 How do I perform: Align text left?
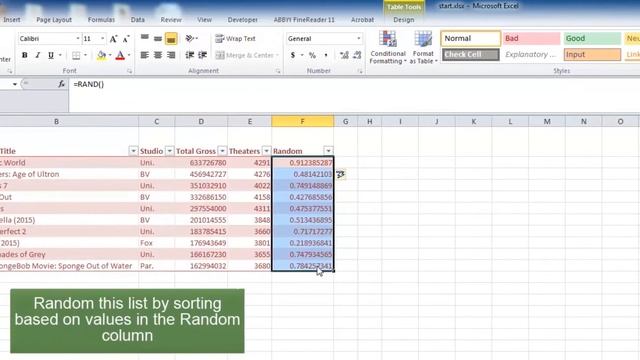pyautogui.click(x=144, y=55)
